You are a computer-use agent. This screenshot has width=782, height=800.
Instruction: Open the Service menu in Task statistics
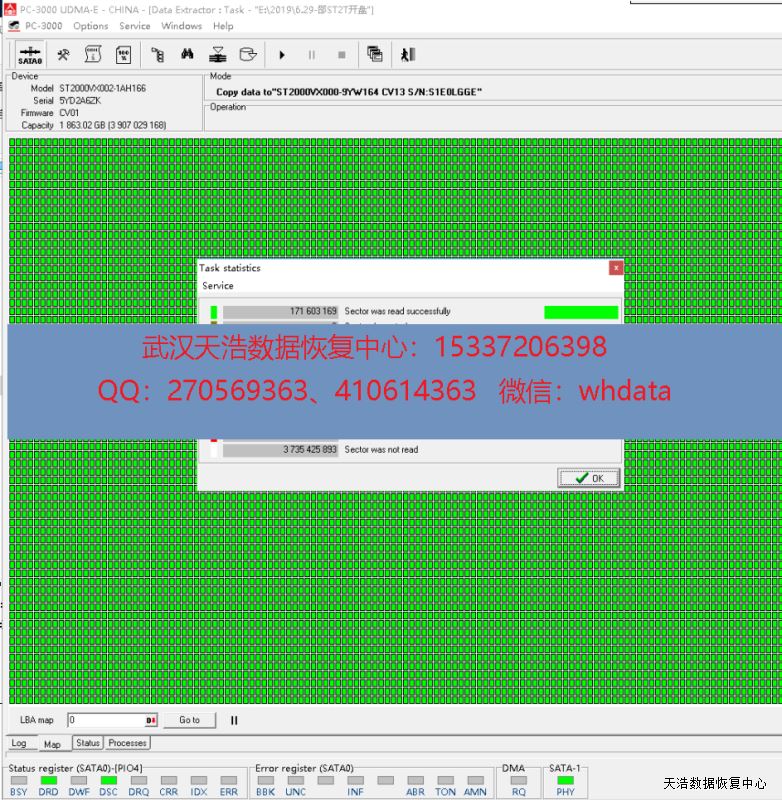(218, 286)
